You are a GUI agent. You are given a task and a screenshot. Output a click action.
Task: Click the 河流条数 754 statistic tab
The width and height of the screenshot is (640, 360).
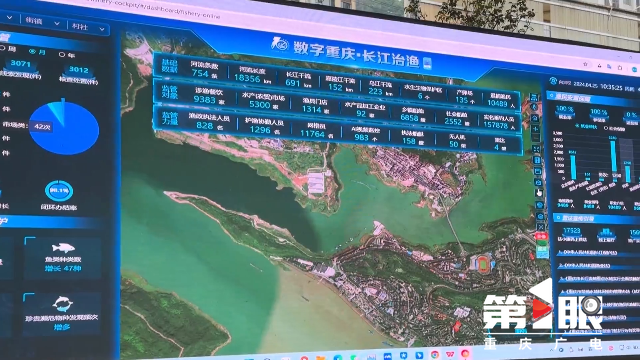(204, 69)
